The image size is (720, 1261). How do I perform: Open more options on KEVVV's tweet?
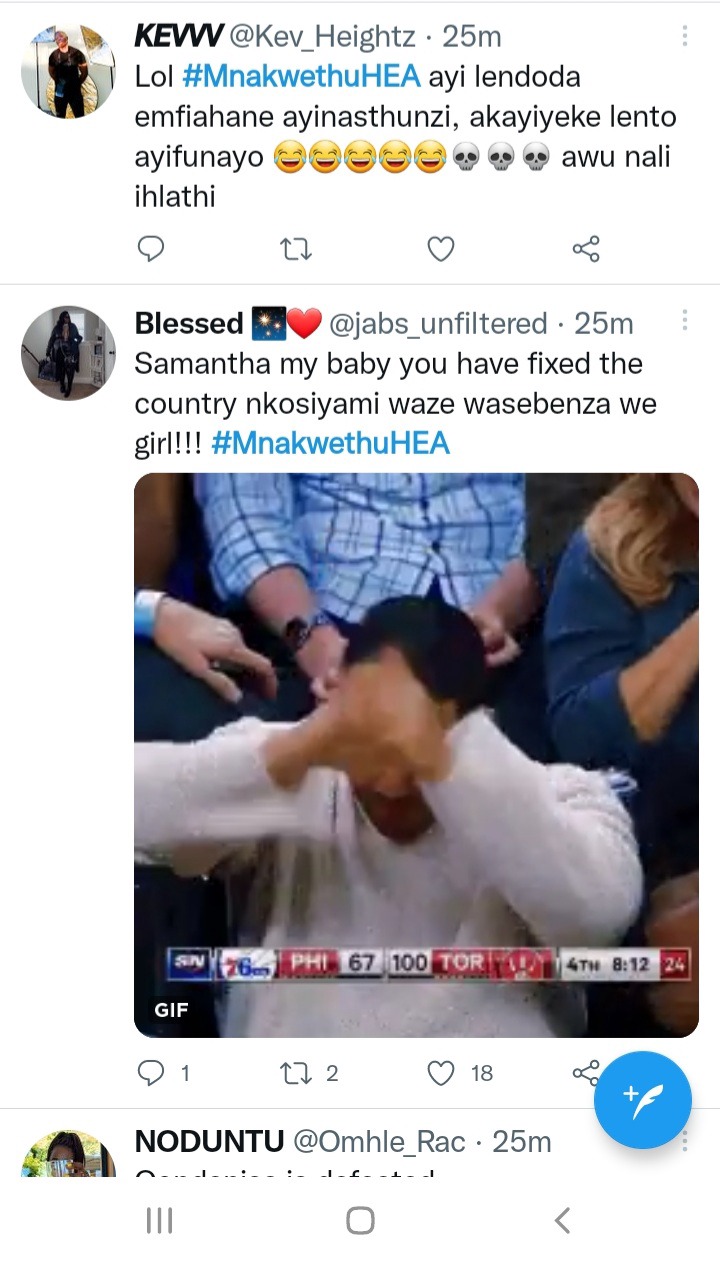685,36
